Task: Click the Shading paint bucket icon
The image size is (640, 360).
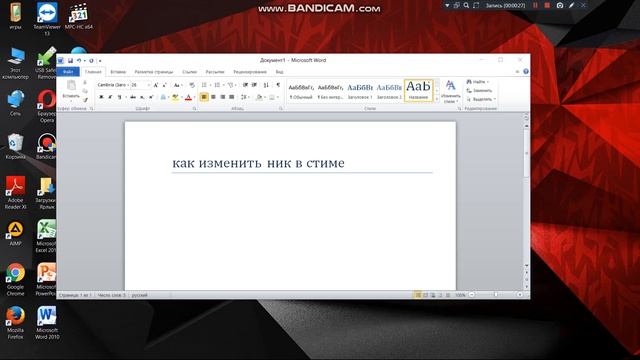Action: [x=259, y=97]
